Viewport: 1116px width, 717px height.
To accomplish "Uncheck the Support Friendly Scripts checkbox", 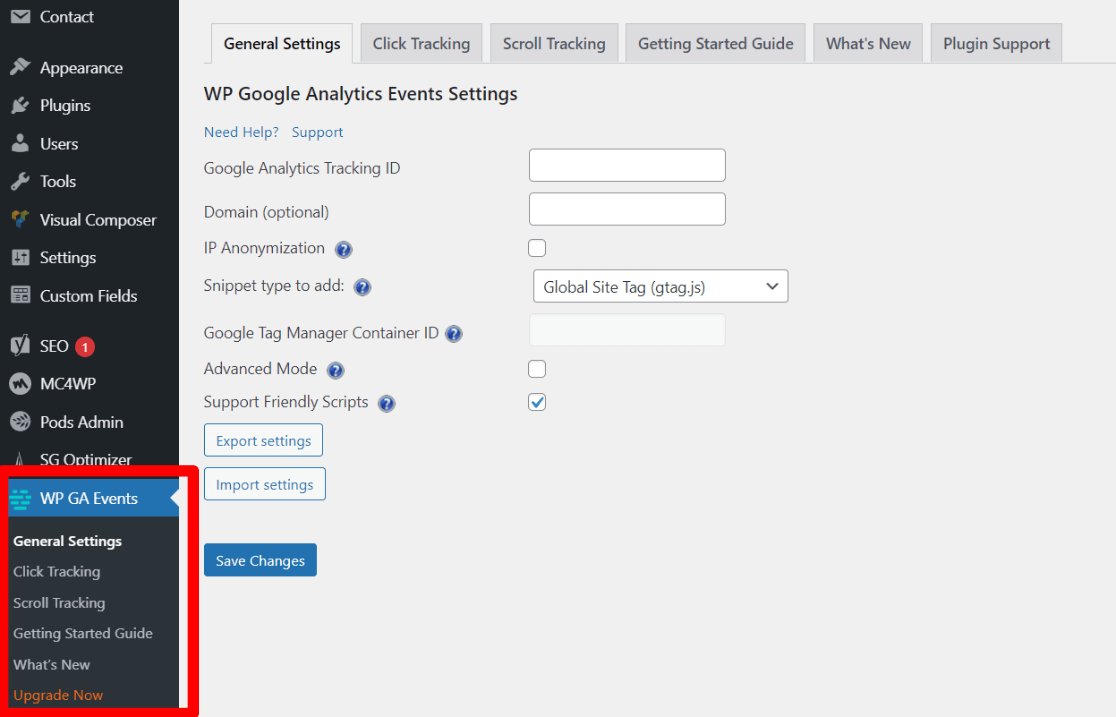I will (537, 402).
